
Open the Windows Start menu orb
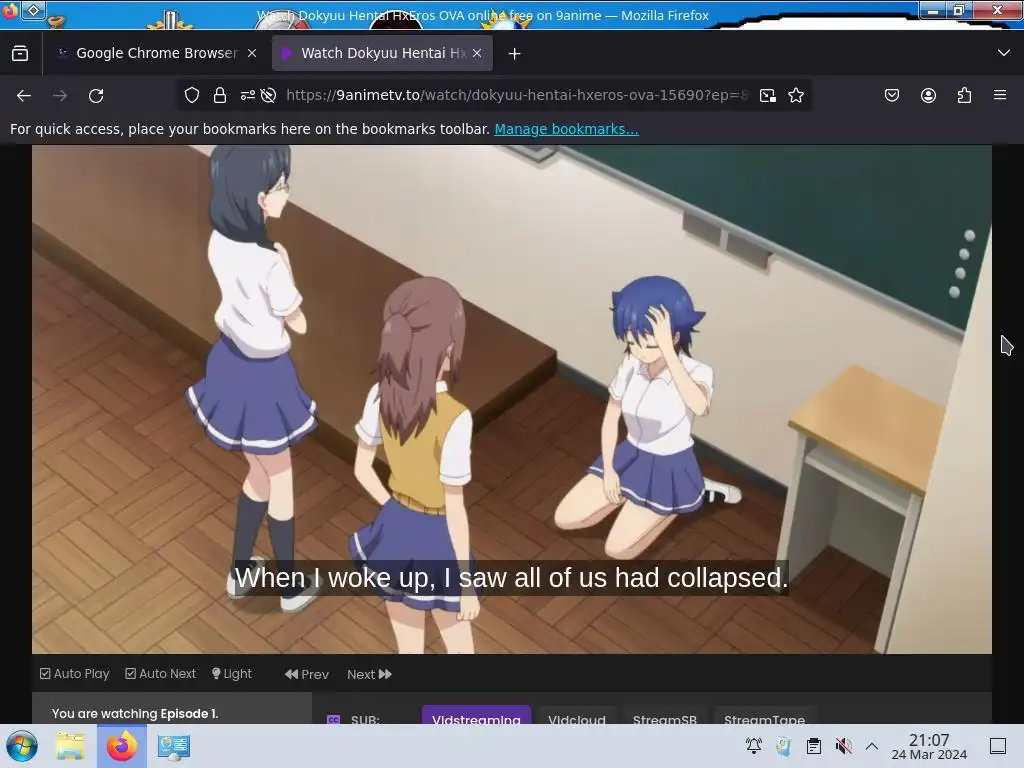22,746
